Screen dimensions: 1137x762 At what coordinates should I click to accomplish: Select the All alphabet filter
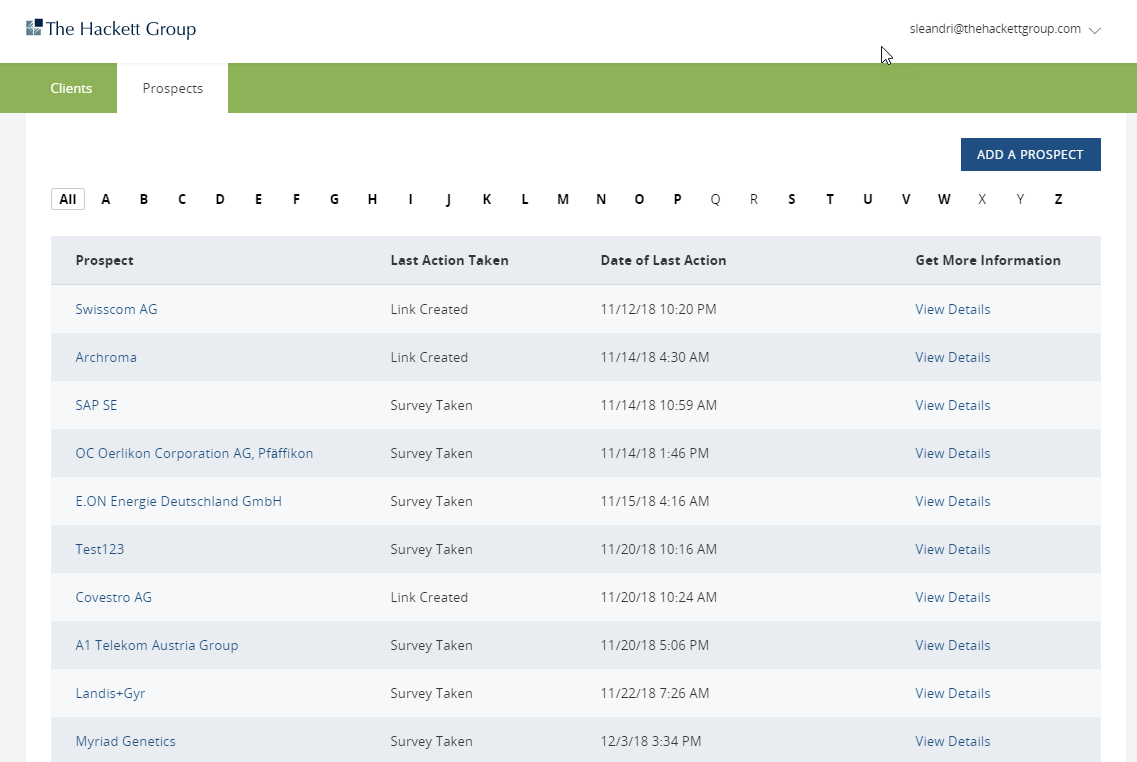coord(67,199)
